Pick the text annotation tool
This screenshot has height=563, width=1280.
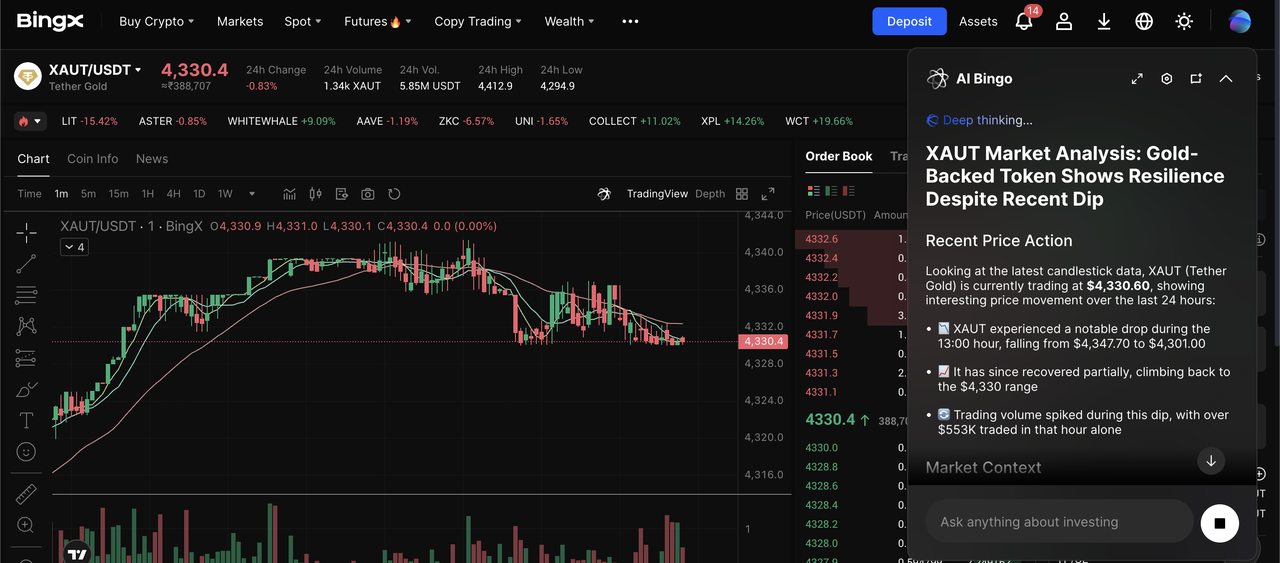26,420
